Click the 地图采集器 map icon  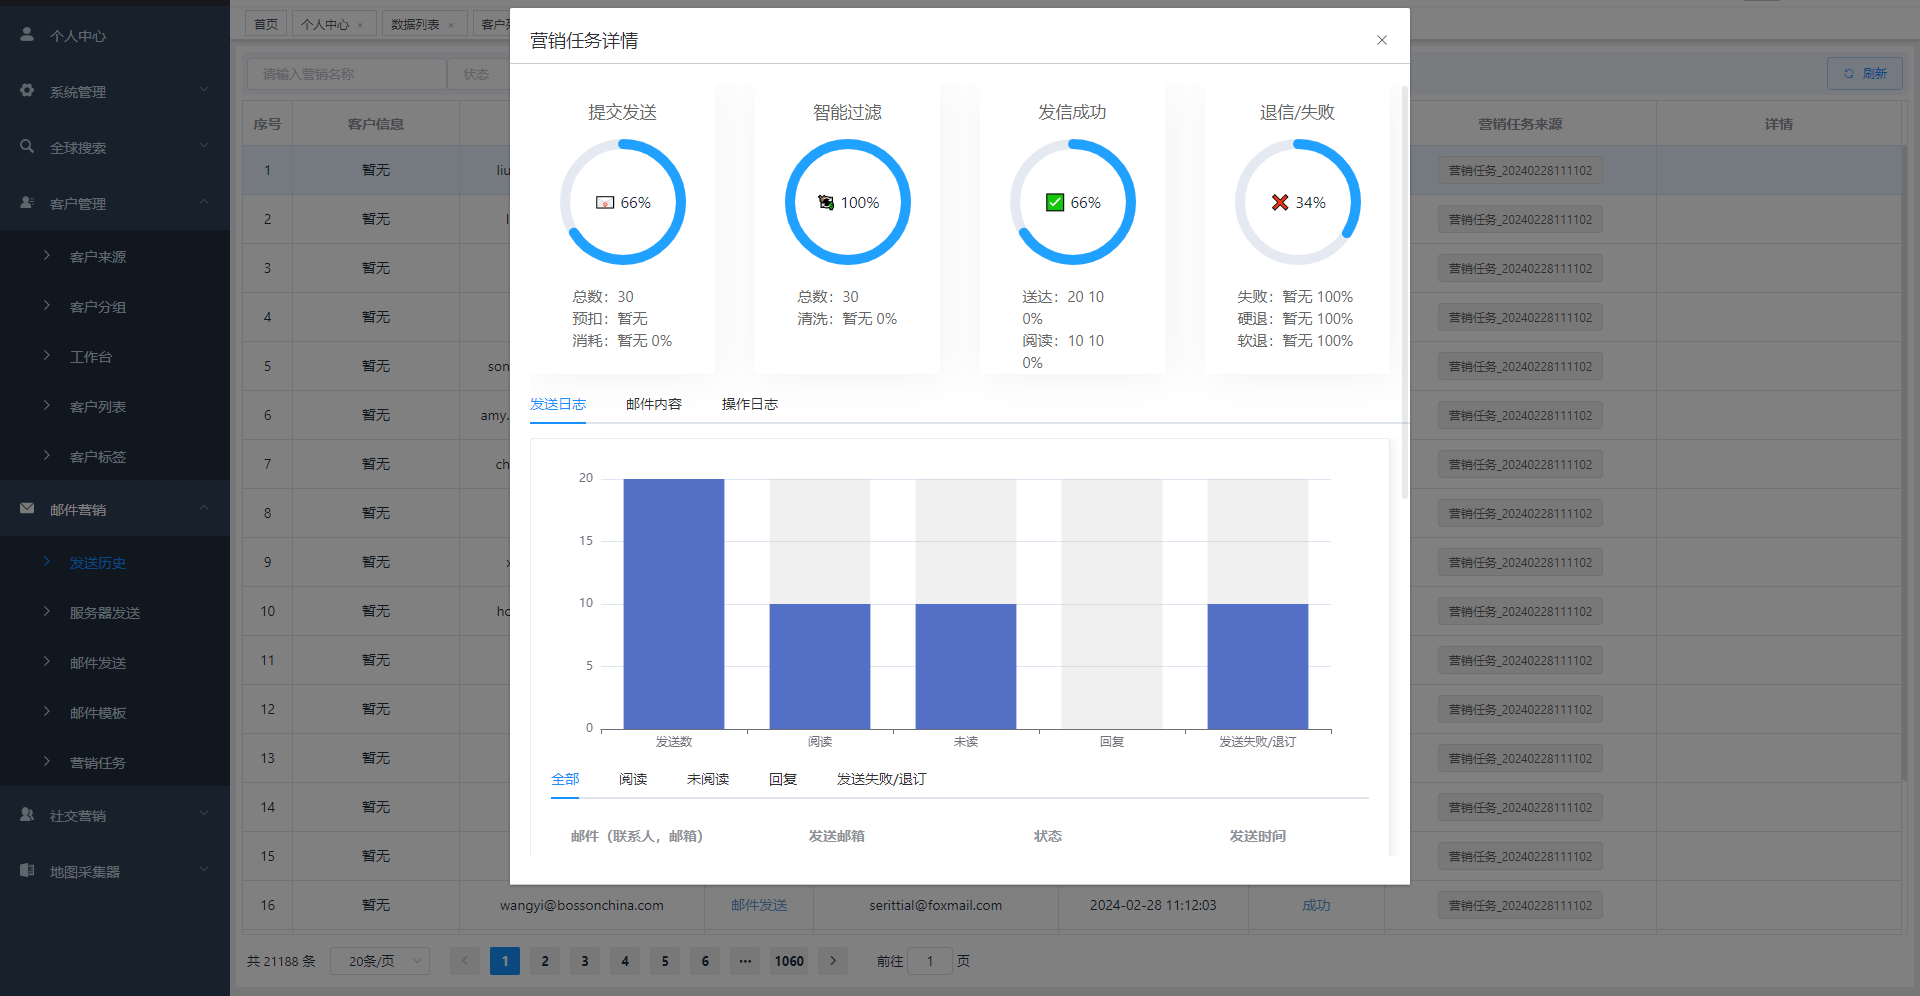tap(27, 871)
